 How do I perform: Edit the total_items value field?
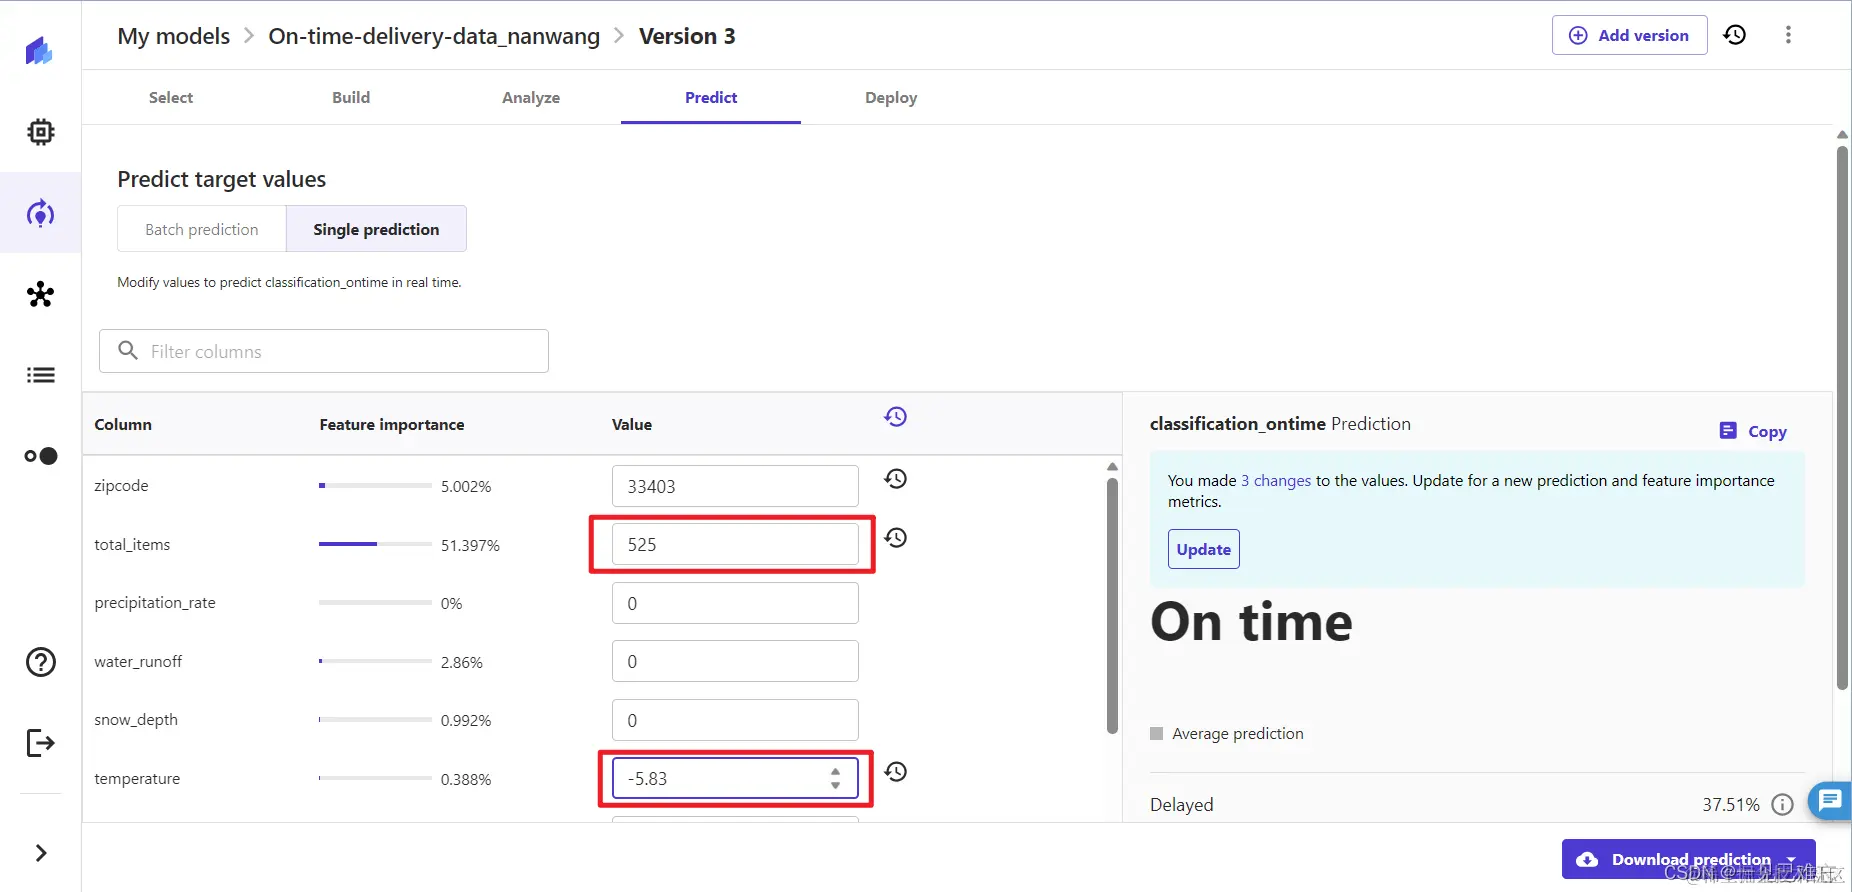[735, 545]
